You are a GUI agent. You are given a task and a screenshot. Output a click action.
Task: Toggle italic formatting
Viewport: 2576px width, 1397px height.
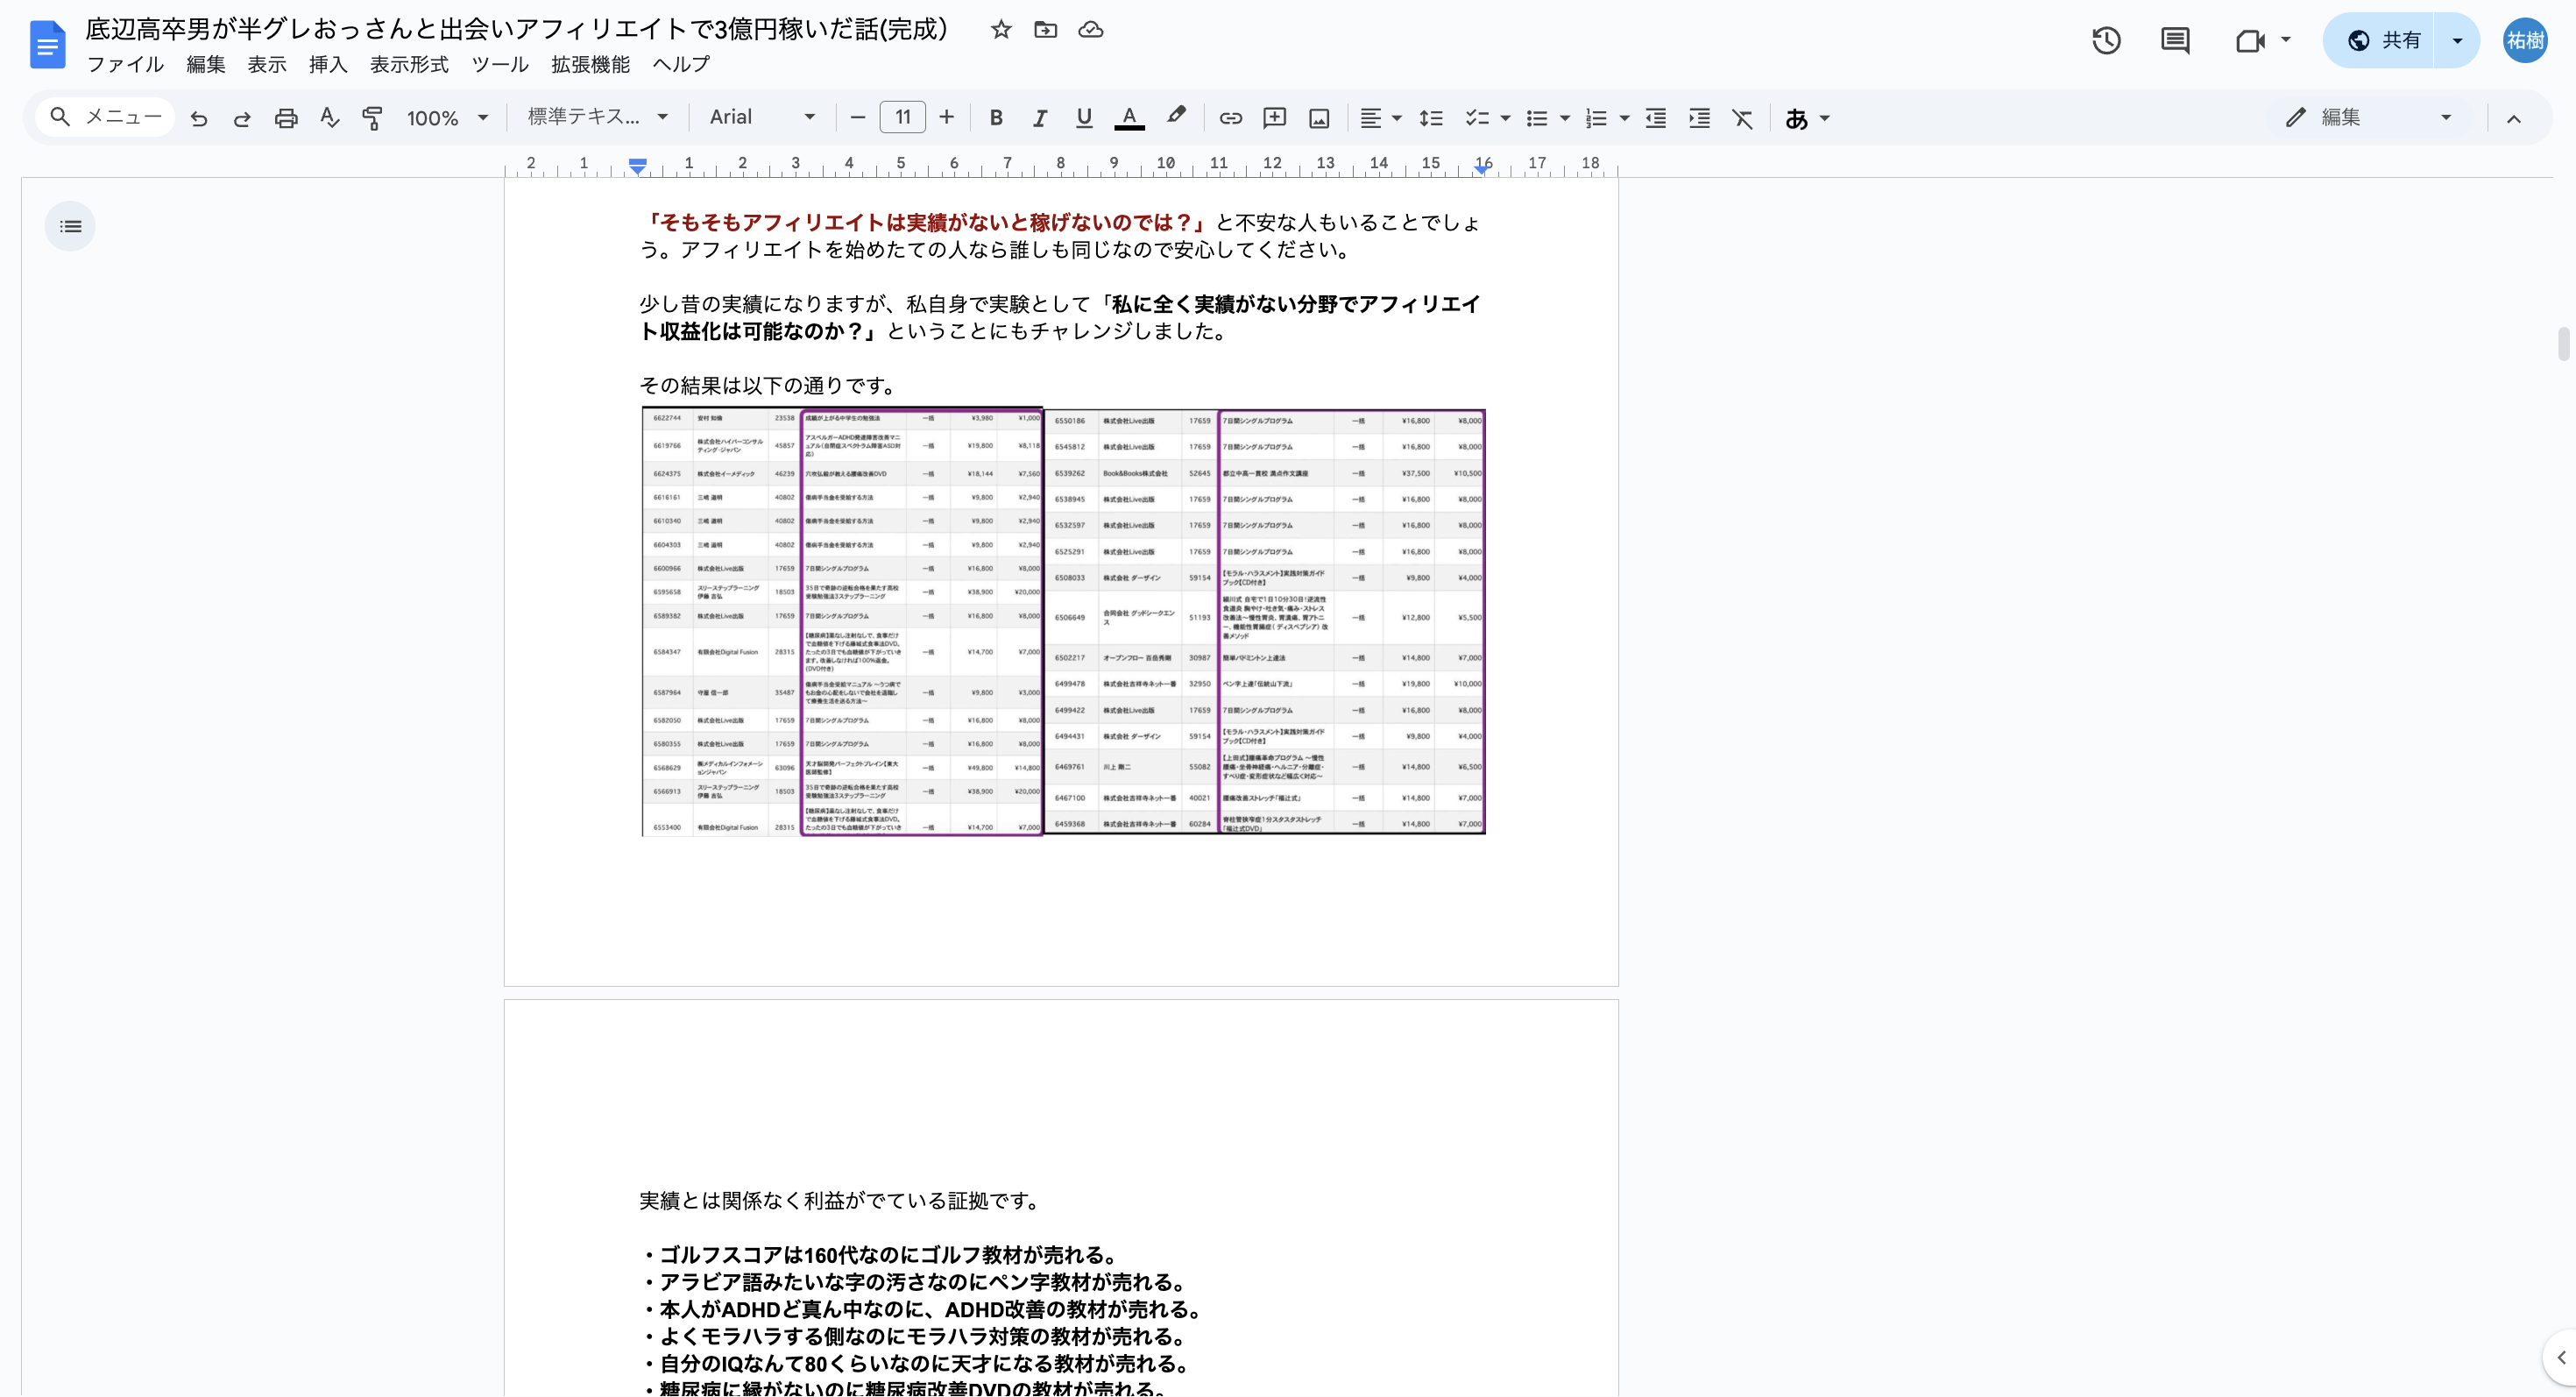tap(1040, 118)
